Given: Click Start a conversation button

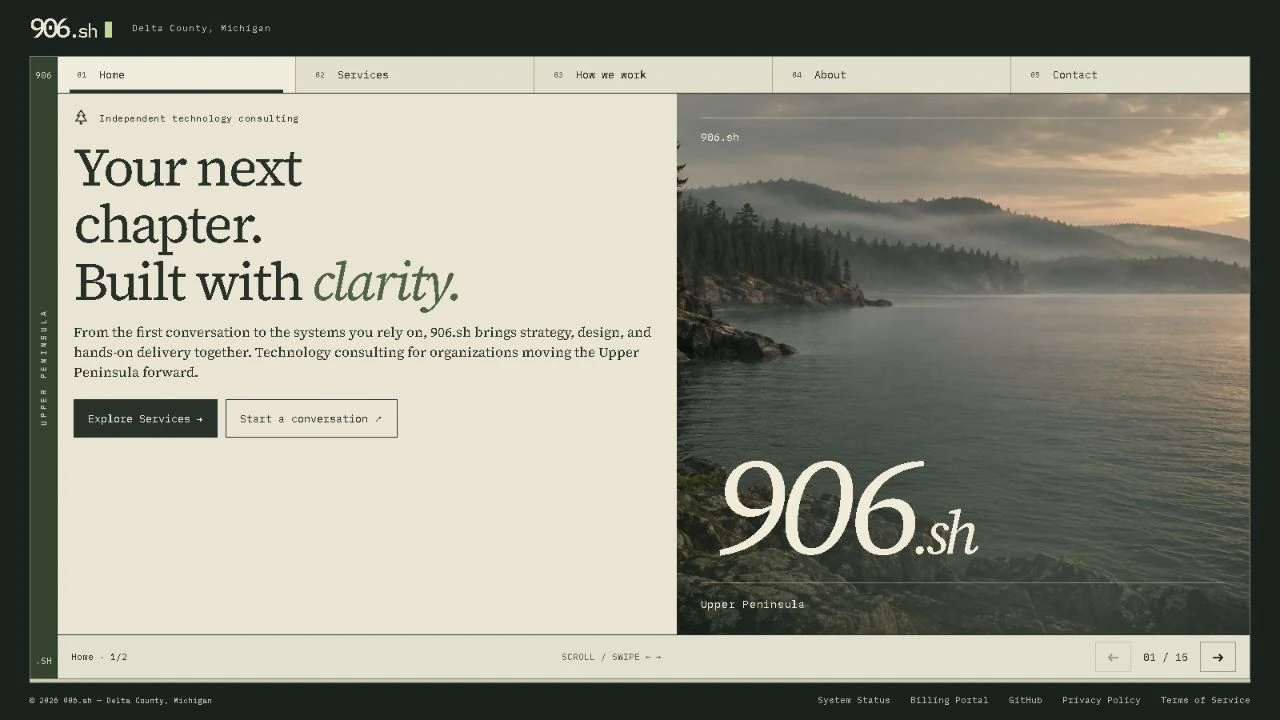Looking at the screenshot, I should 311,419.
